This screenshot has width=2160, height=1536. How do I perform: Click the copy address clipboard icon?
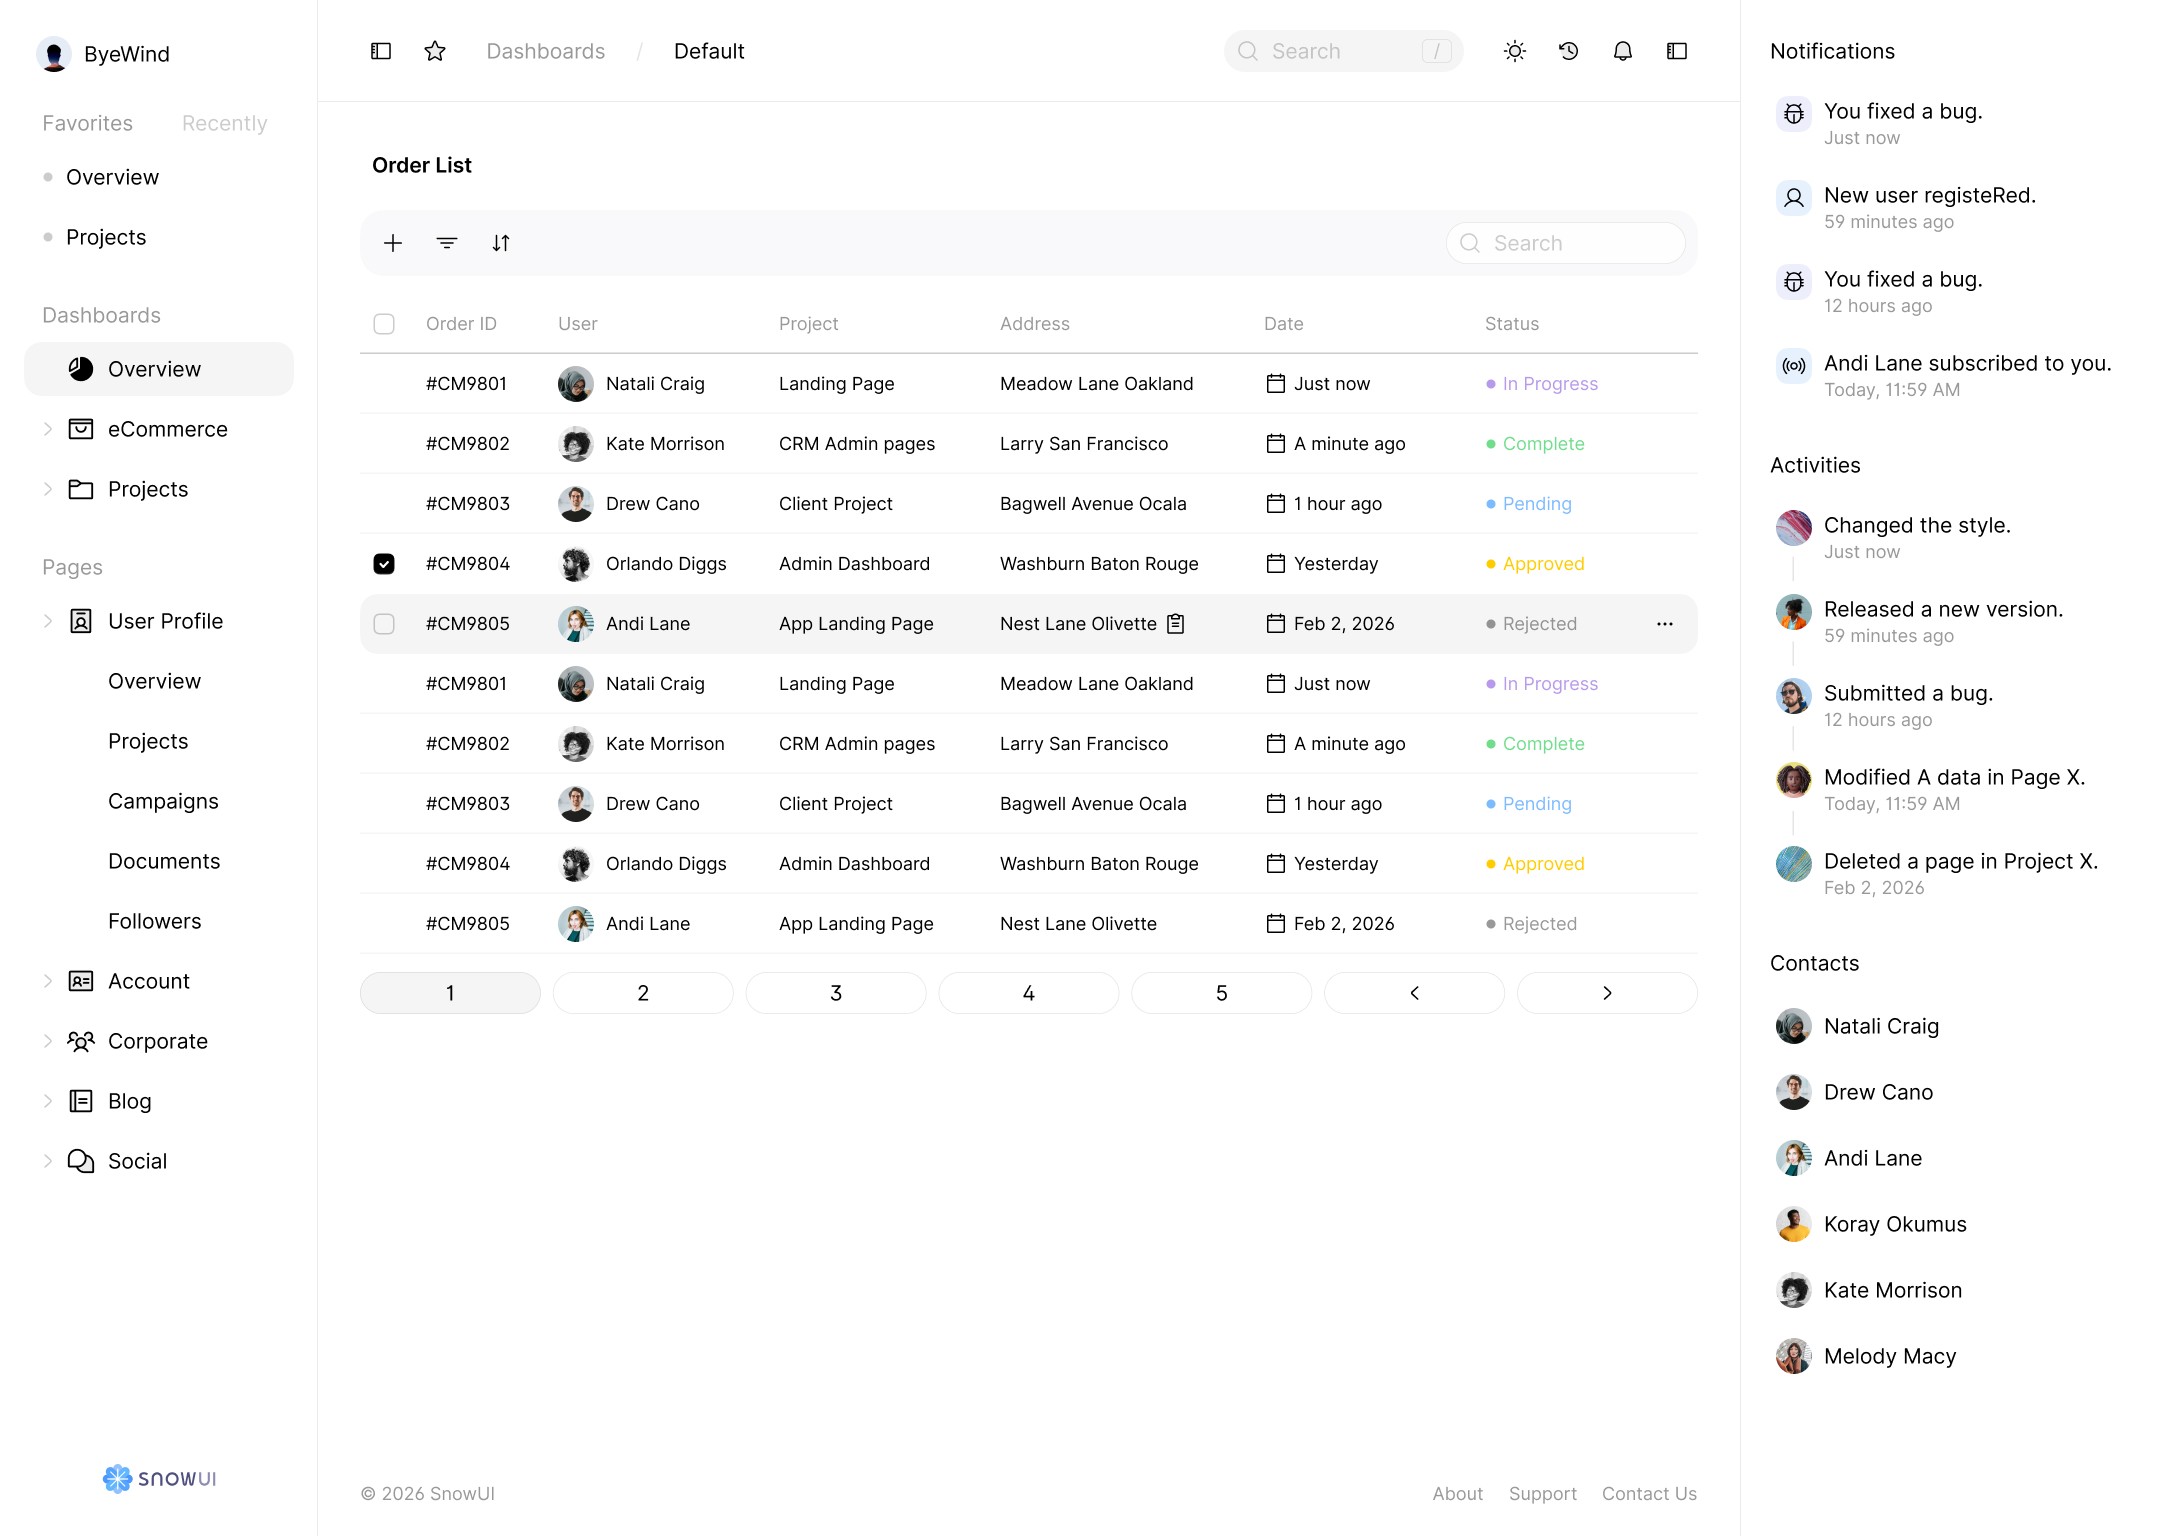pos(1176,624)
